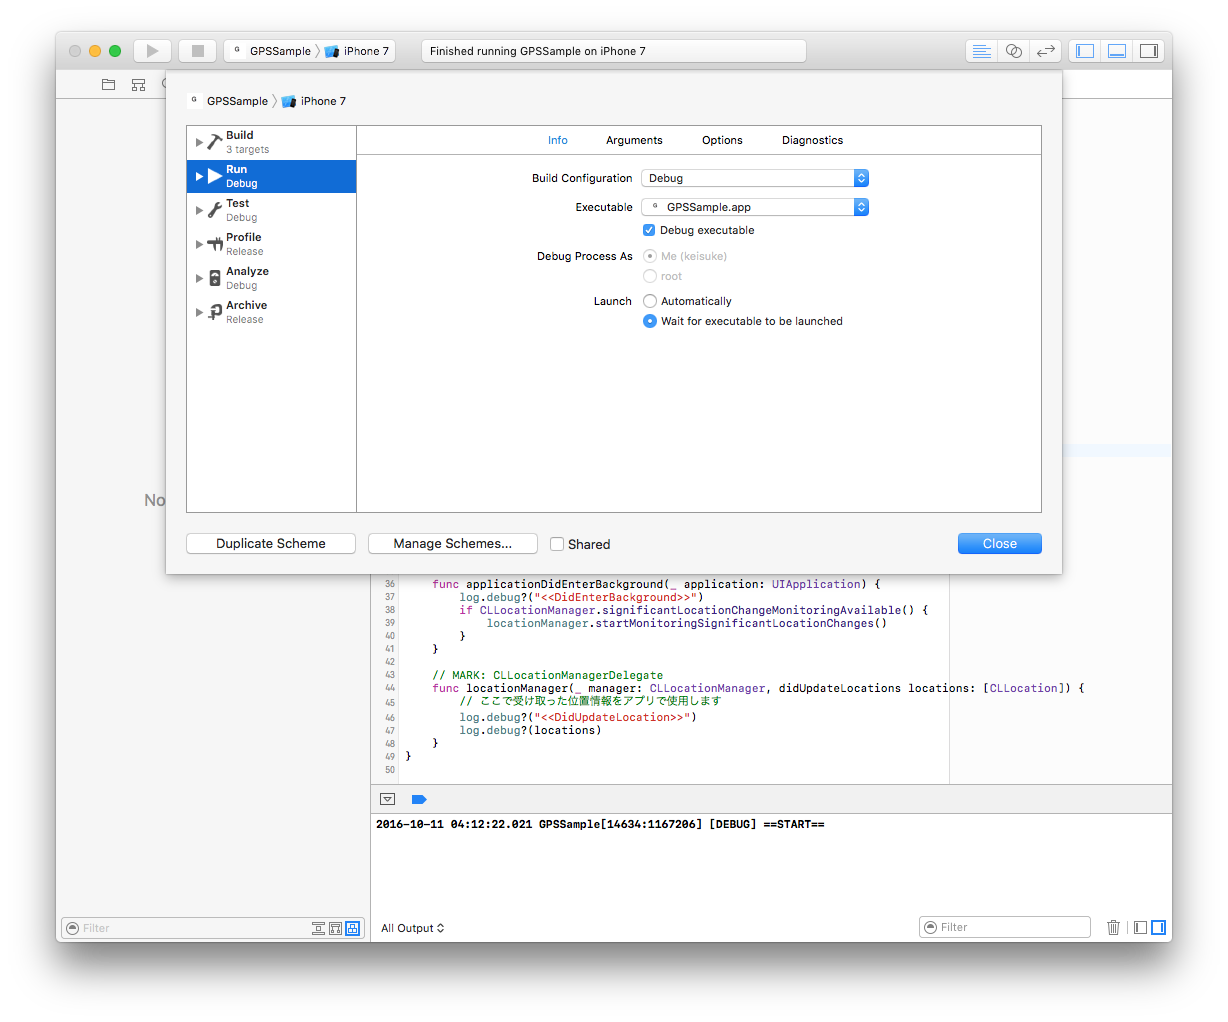
Task: Click the console Filter field
Action: tap(1004, 926)
